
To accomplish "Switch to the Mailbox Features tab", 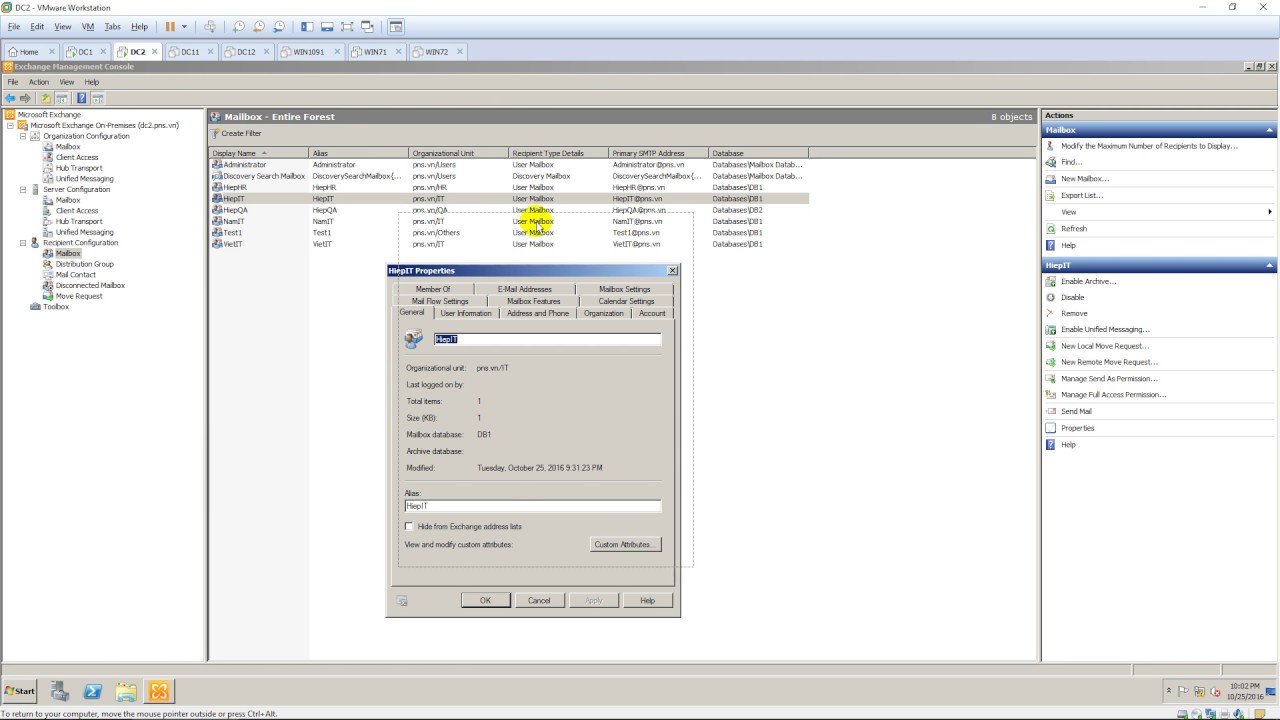I will (534, 301).
